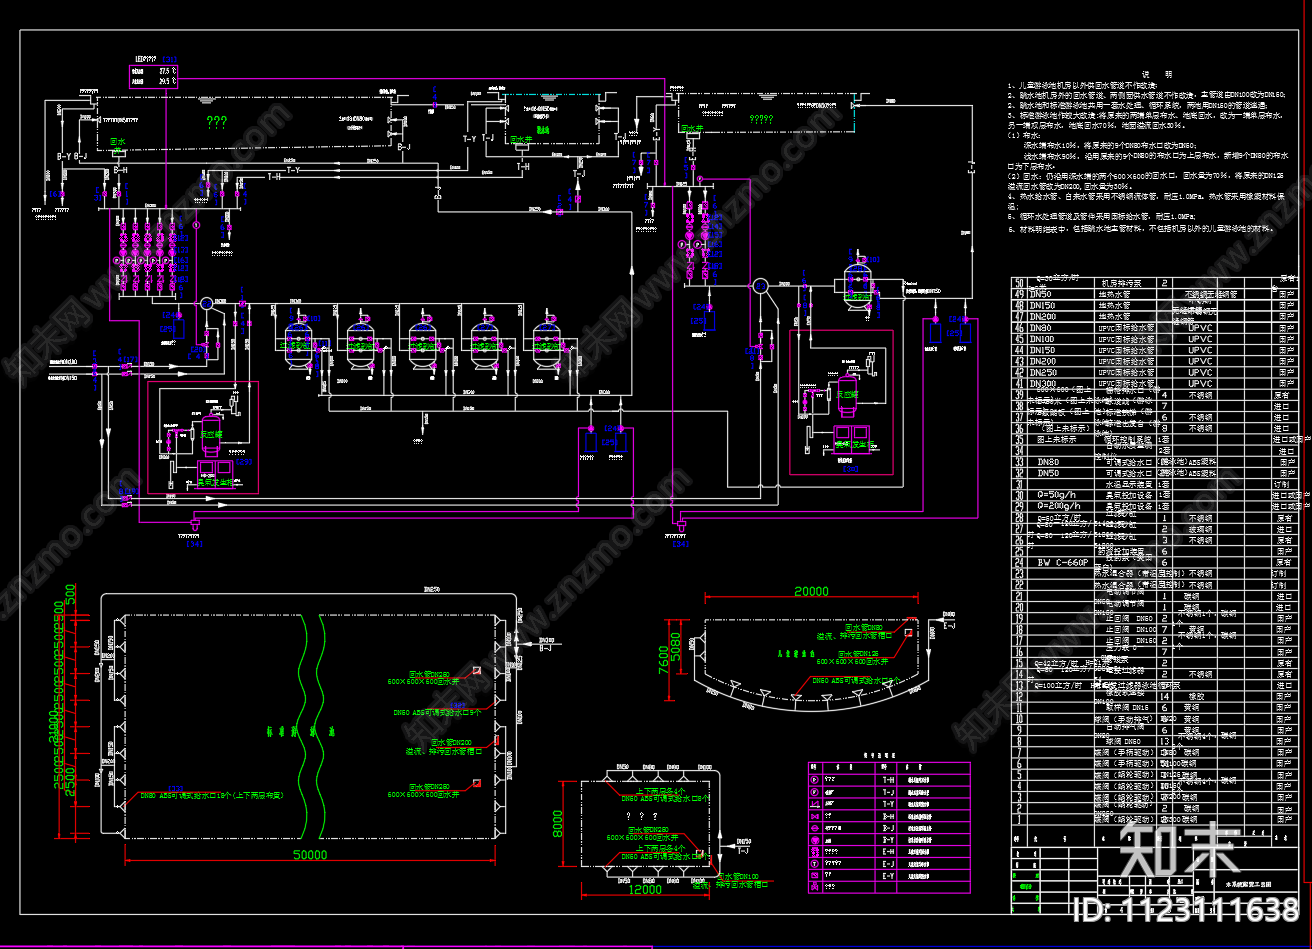Select 橡胶 material cell in row 12
Image resolution: width=1312 pixels, height=949 pixels.
click(x=1196, y=696)
